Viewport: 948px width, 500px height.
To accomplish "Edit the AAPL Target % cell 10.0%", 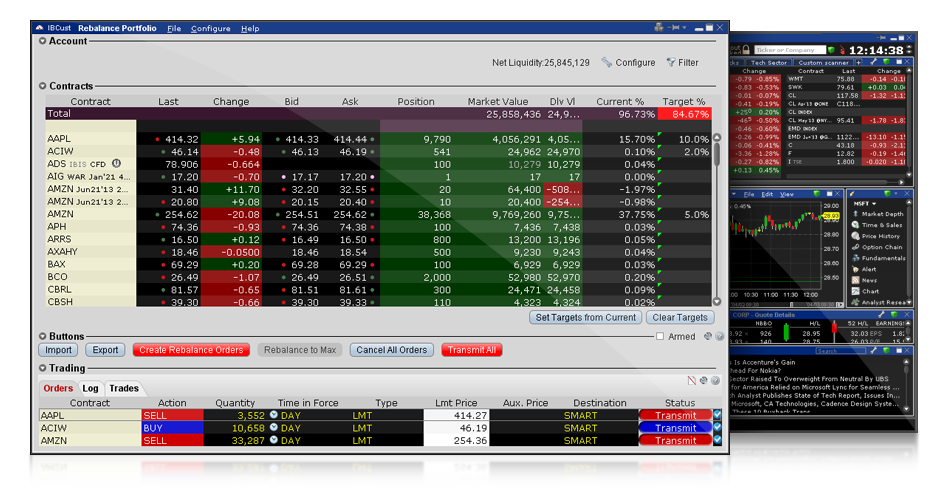I will [x=687, y=139].
